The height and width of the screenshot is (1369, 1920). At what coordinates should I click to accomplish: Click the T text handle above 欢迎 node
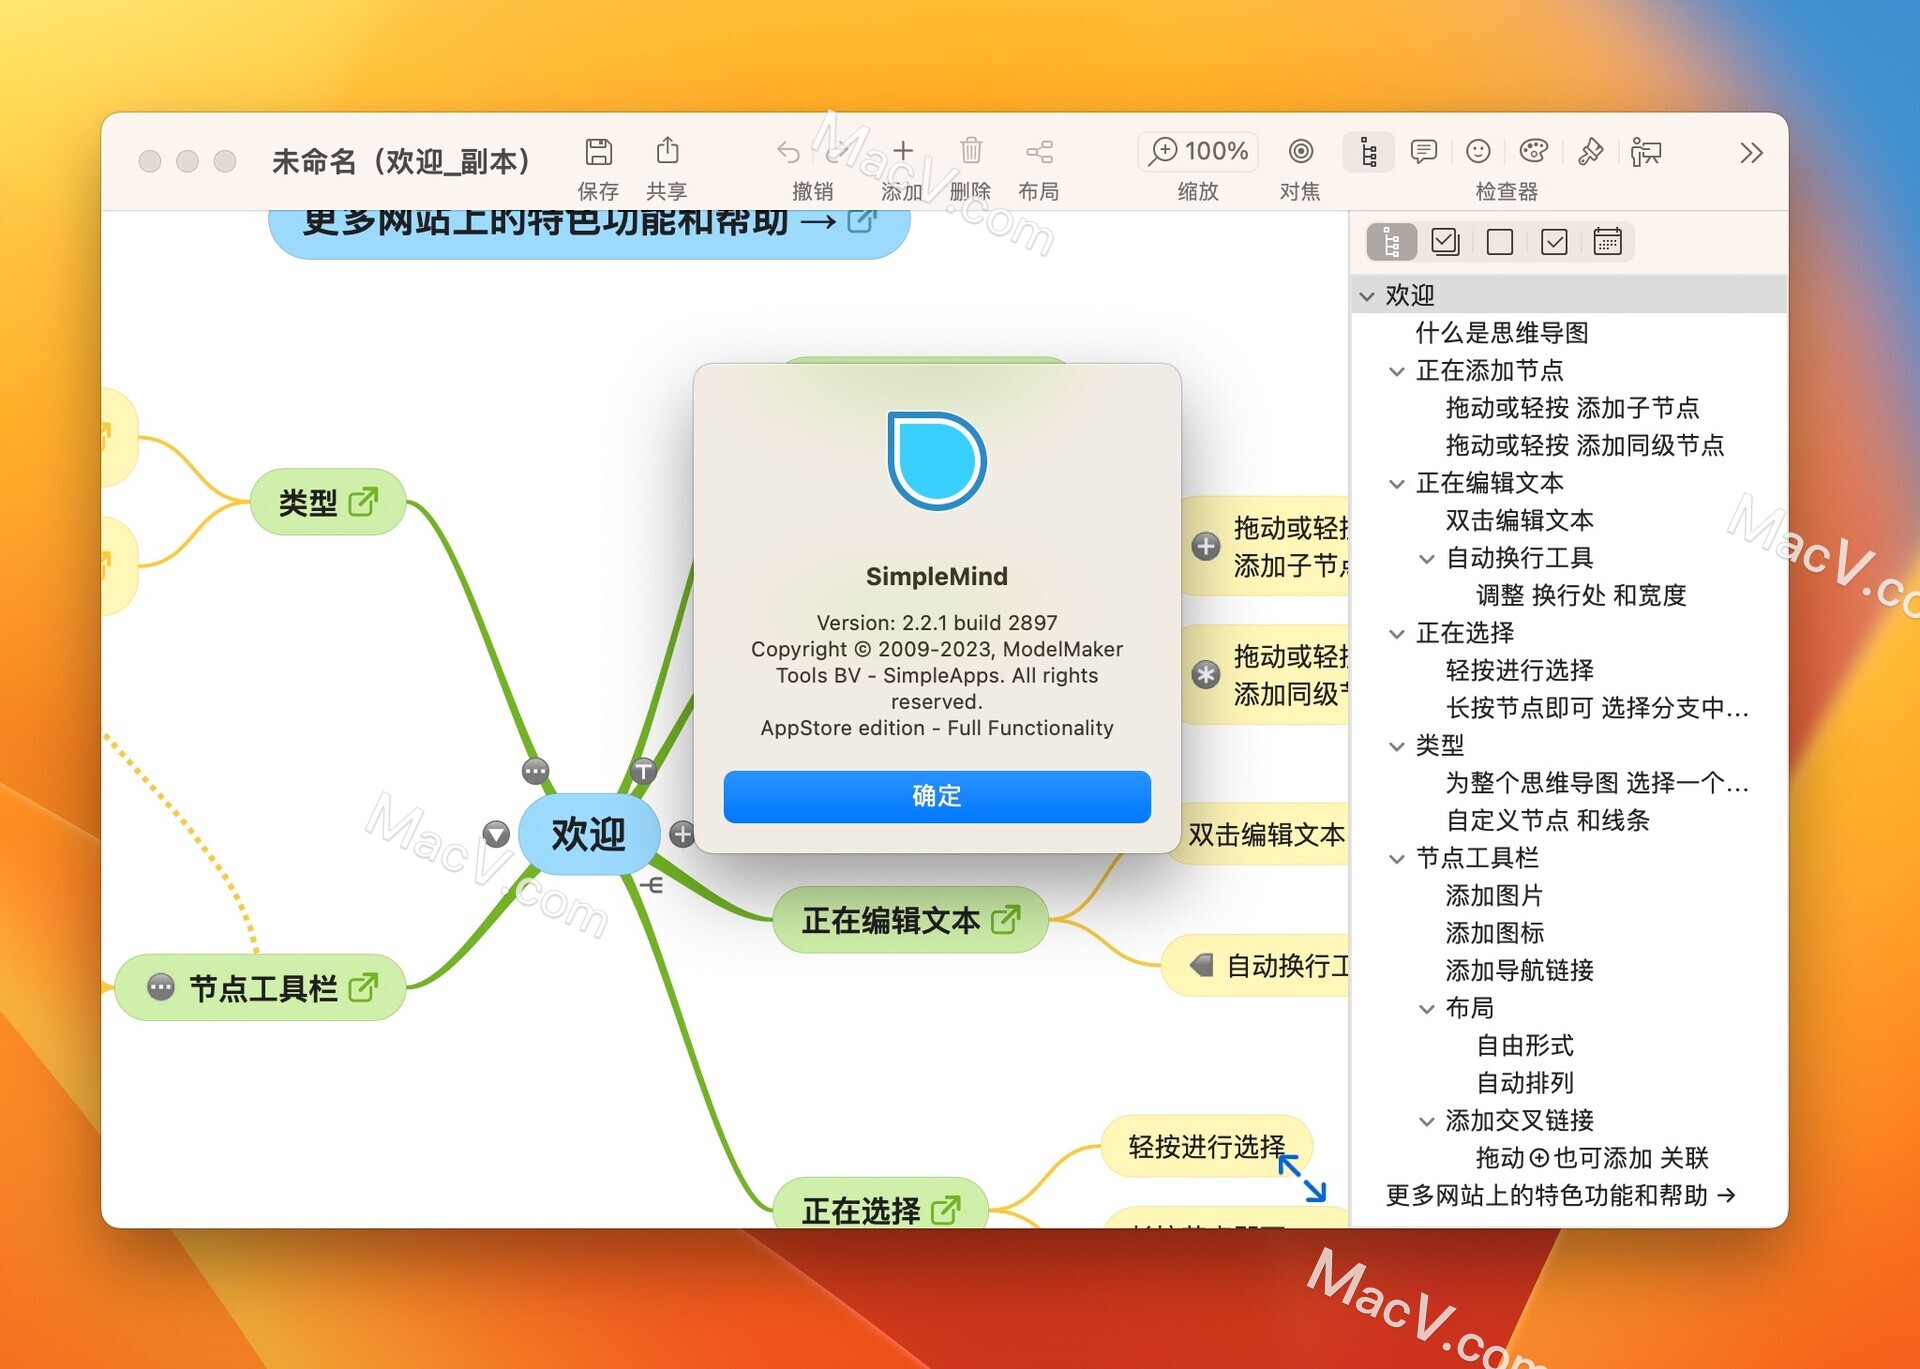(643, 771)
